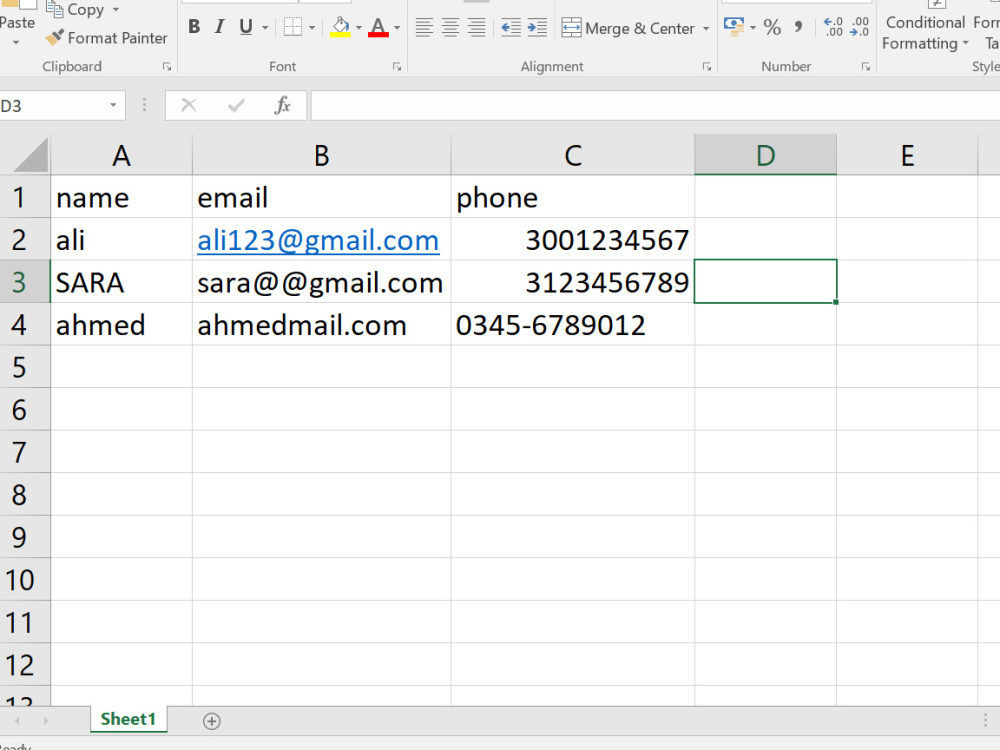Apply Comma Style
This screenshot has width=1000, height=750.
click(798, 27)
